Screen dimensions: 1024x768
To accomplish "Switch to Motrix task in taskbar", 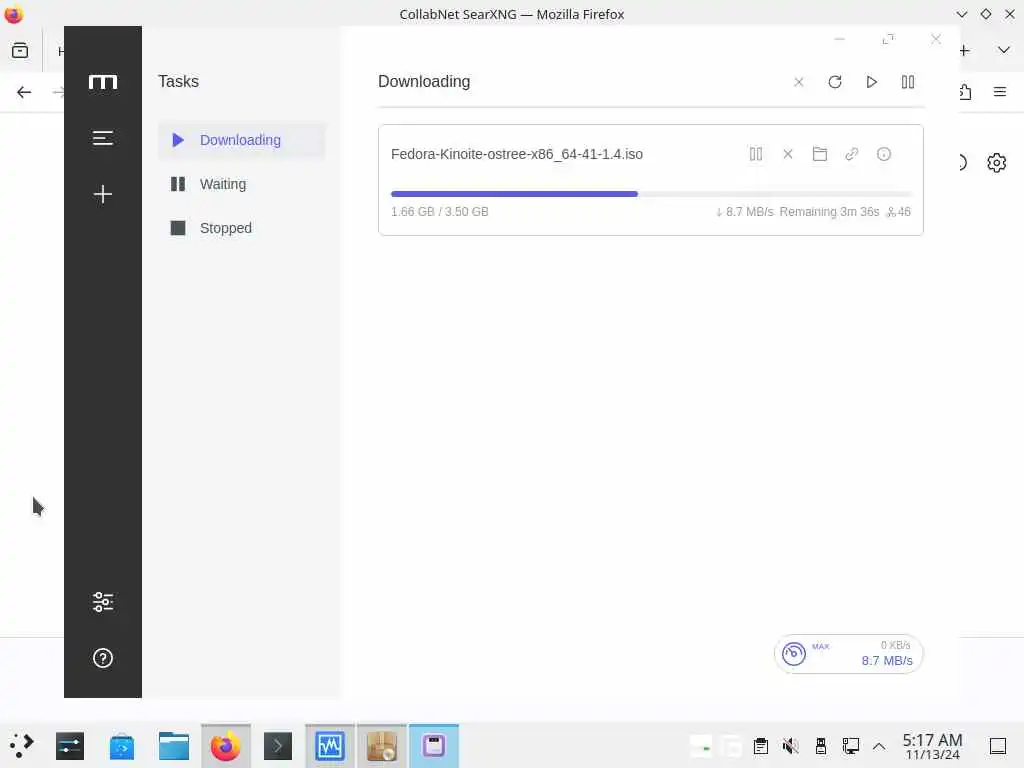I will pyautogui.click(x=434, y=746).
